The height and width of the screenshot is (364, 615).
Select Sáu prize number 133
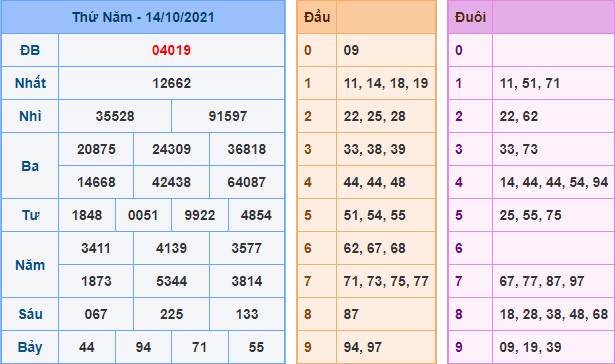[x=247, y=314]
